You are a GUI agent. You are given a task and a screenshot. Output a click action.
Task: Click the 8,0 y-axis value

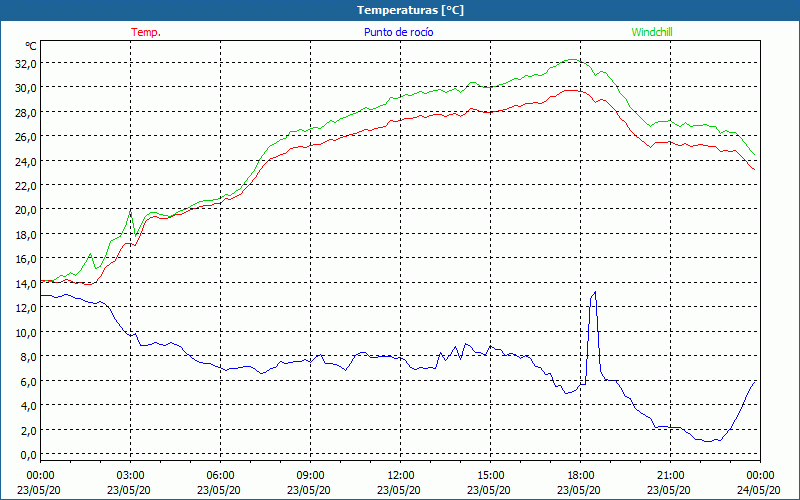(28, 357)
